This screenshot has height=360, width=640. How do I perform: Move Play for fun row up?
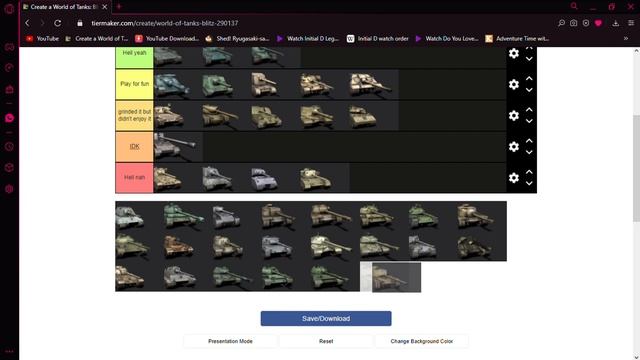[529, 78]
